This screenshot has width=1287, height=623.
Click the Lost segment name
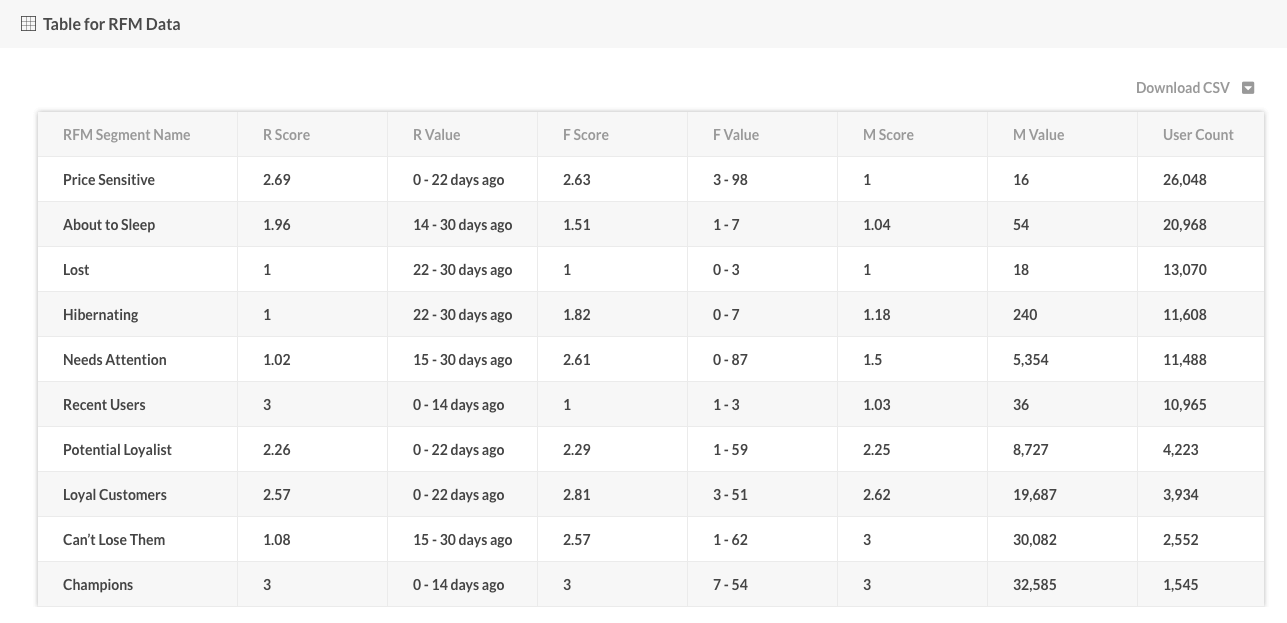[x=76, y=270]
